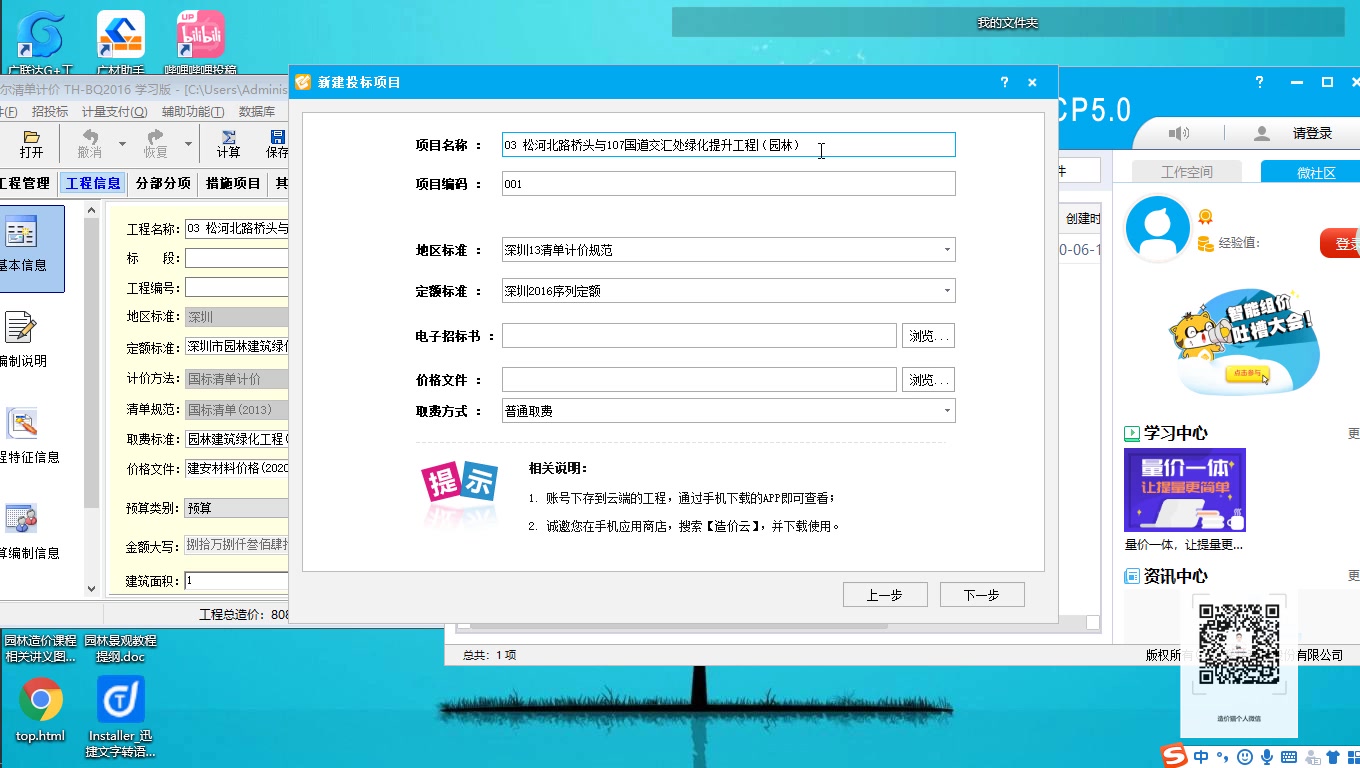Toggle the Sogou punctuation mode button

click(1223, 756)
